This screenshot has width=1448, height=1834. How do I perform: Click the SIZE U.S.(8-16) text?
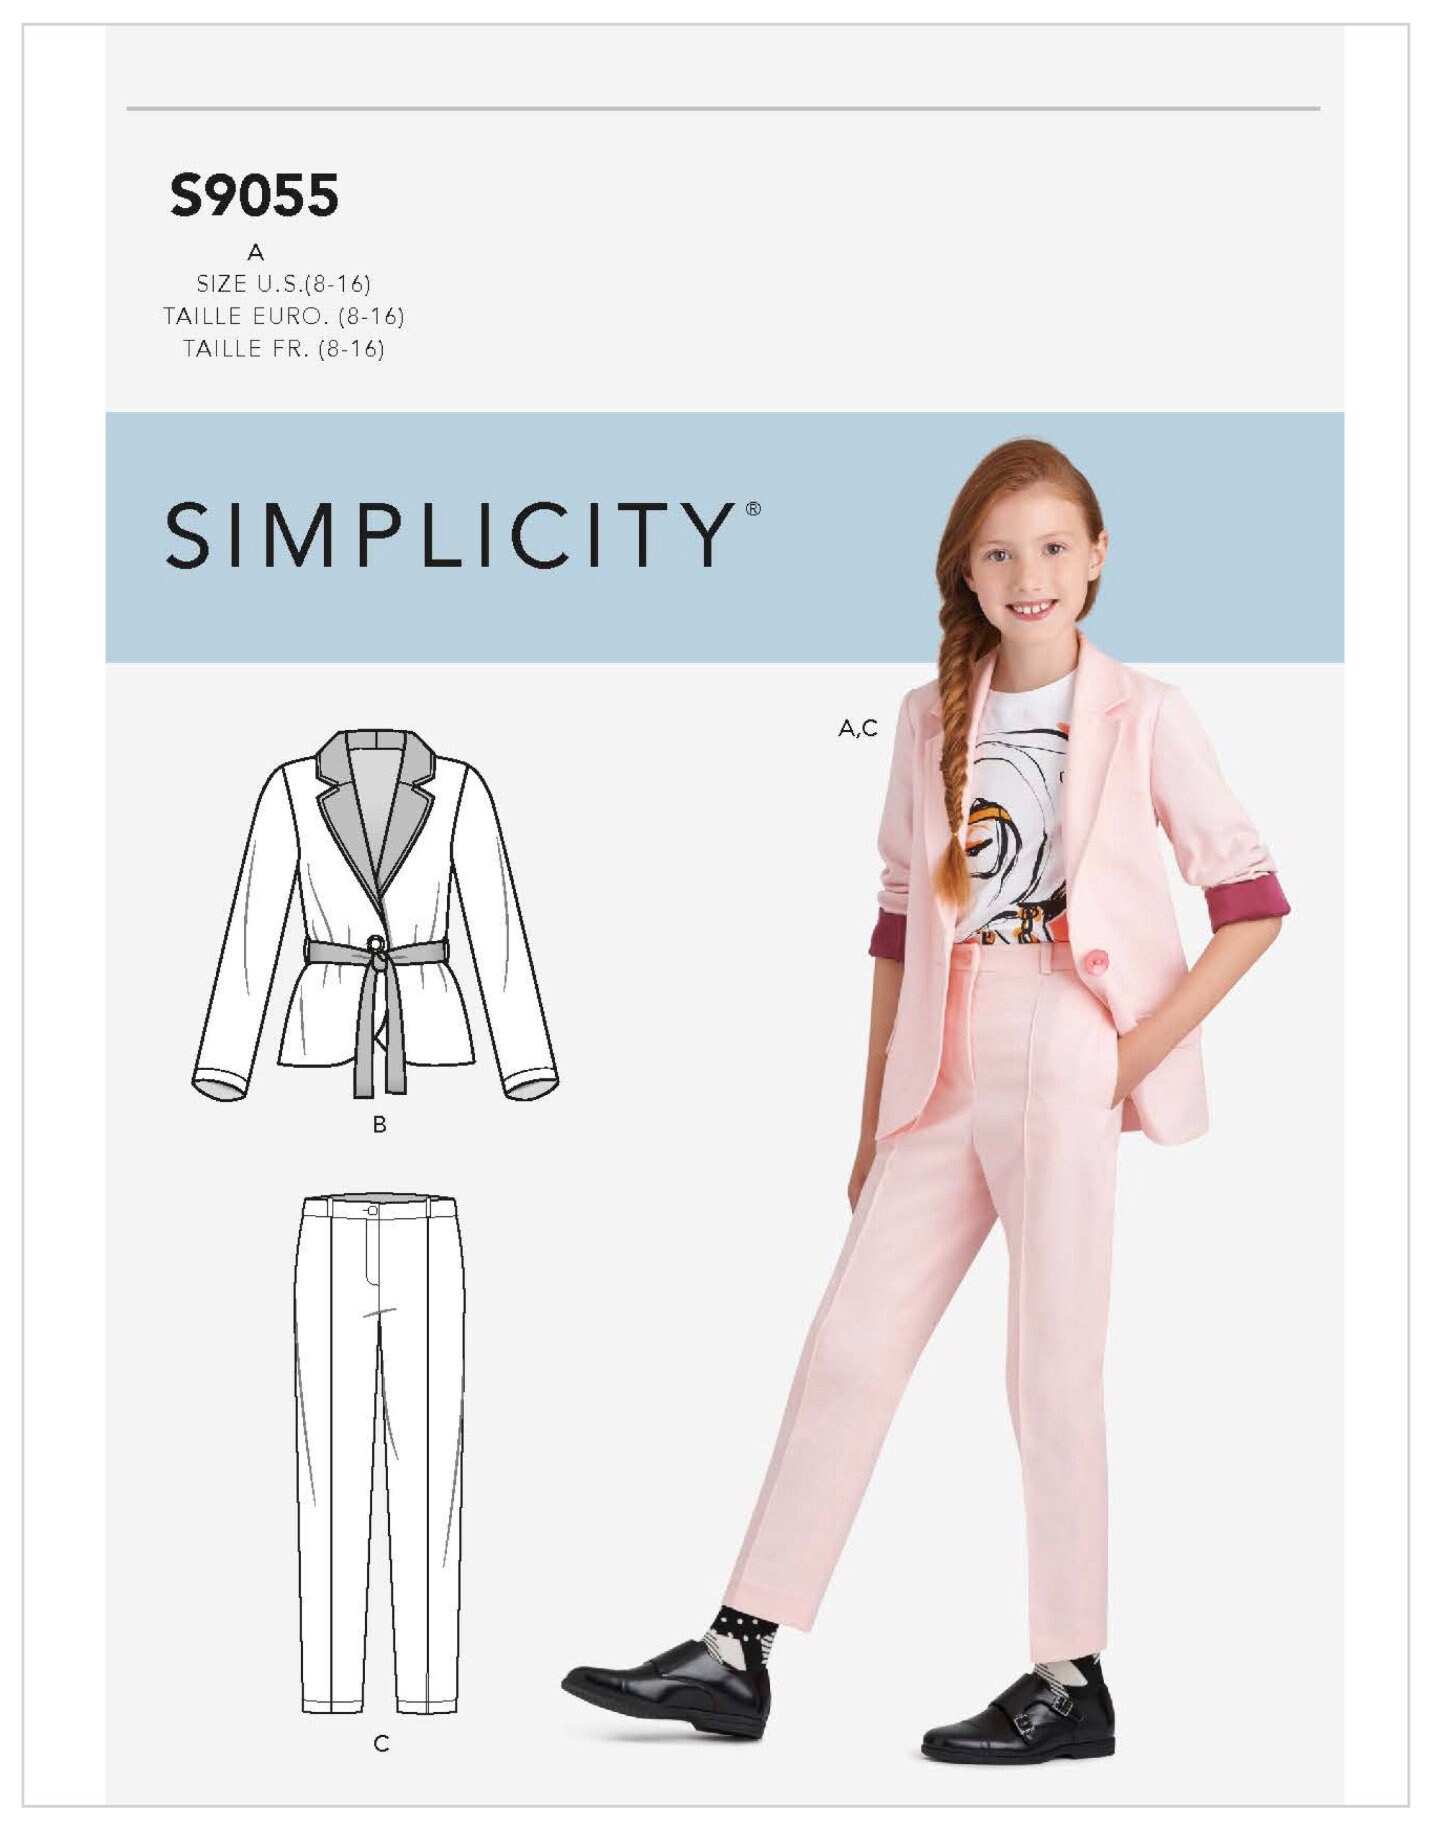pos(284,284)
